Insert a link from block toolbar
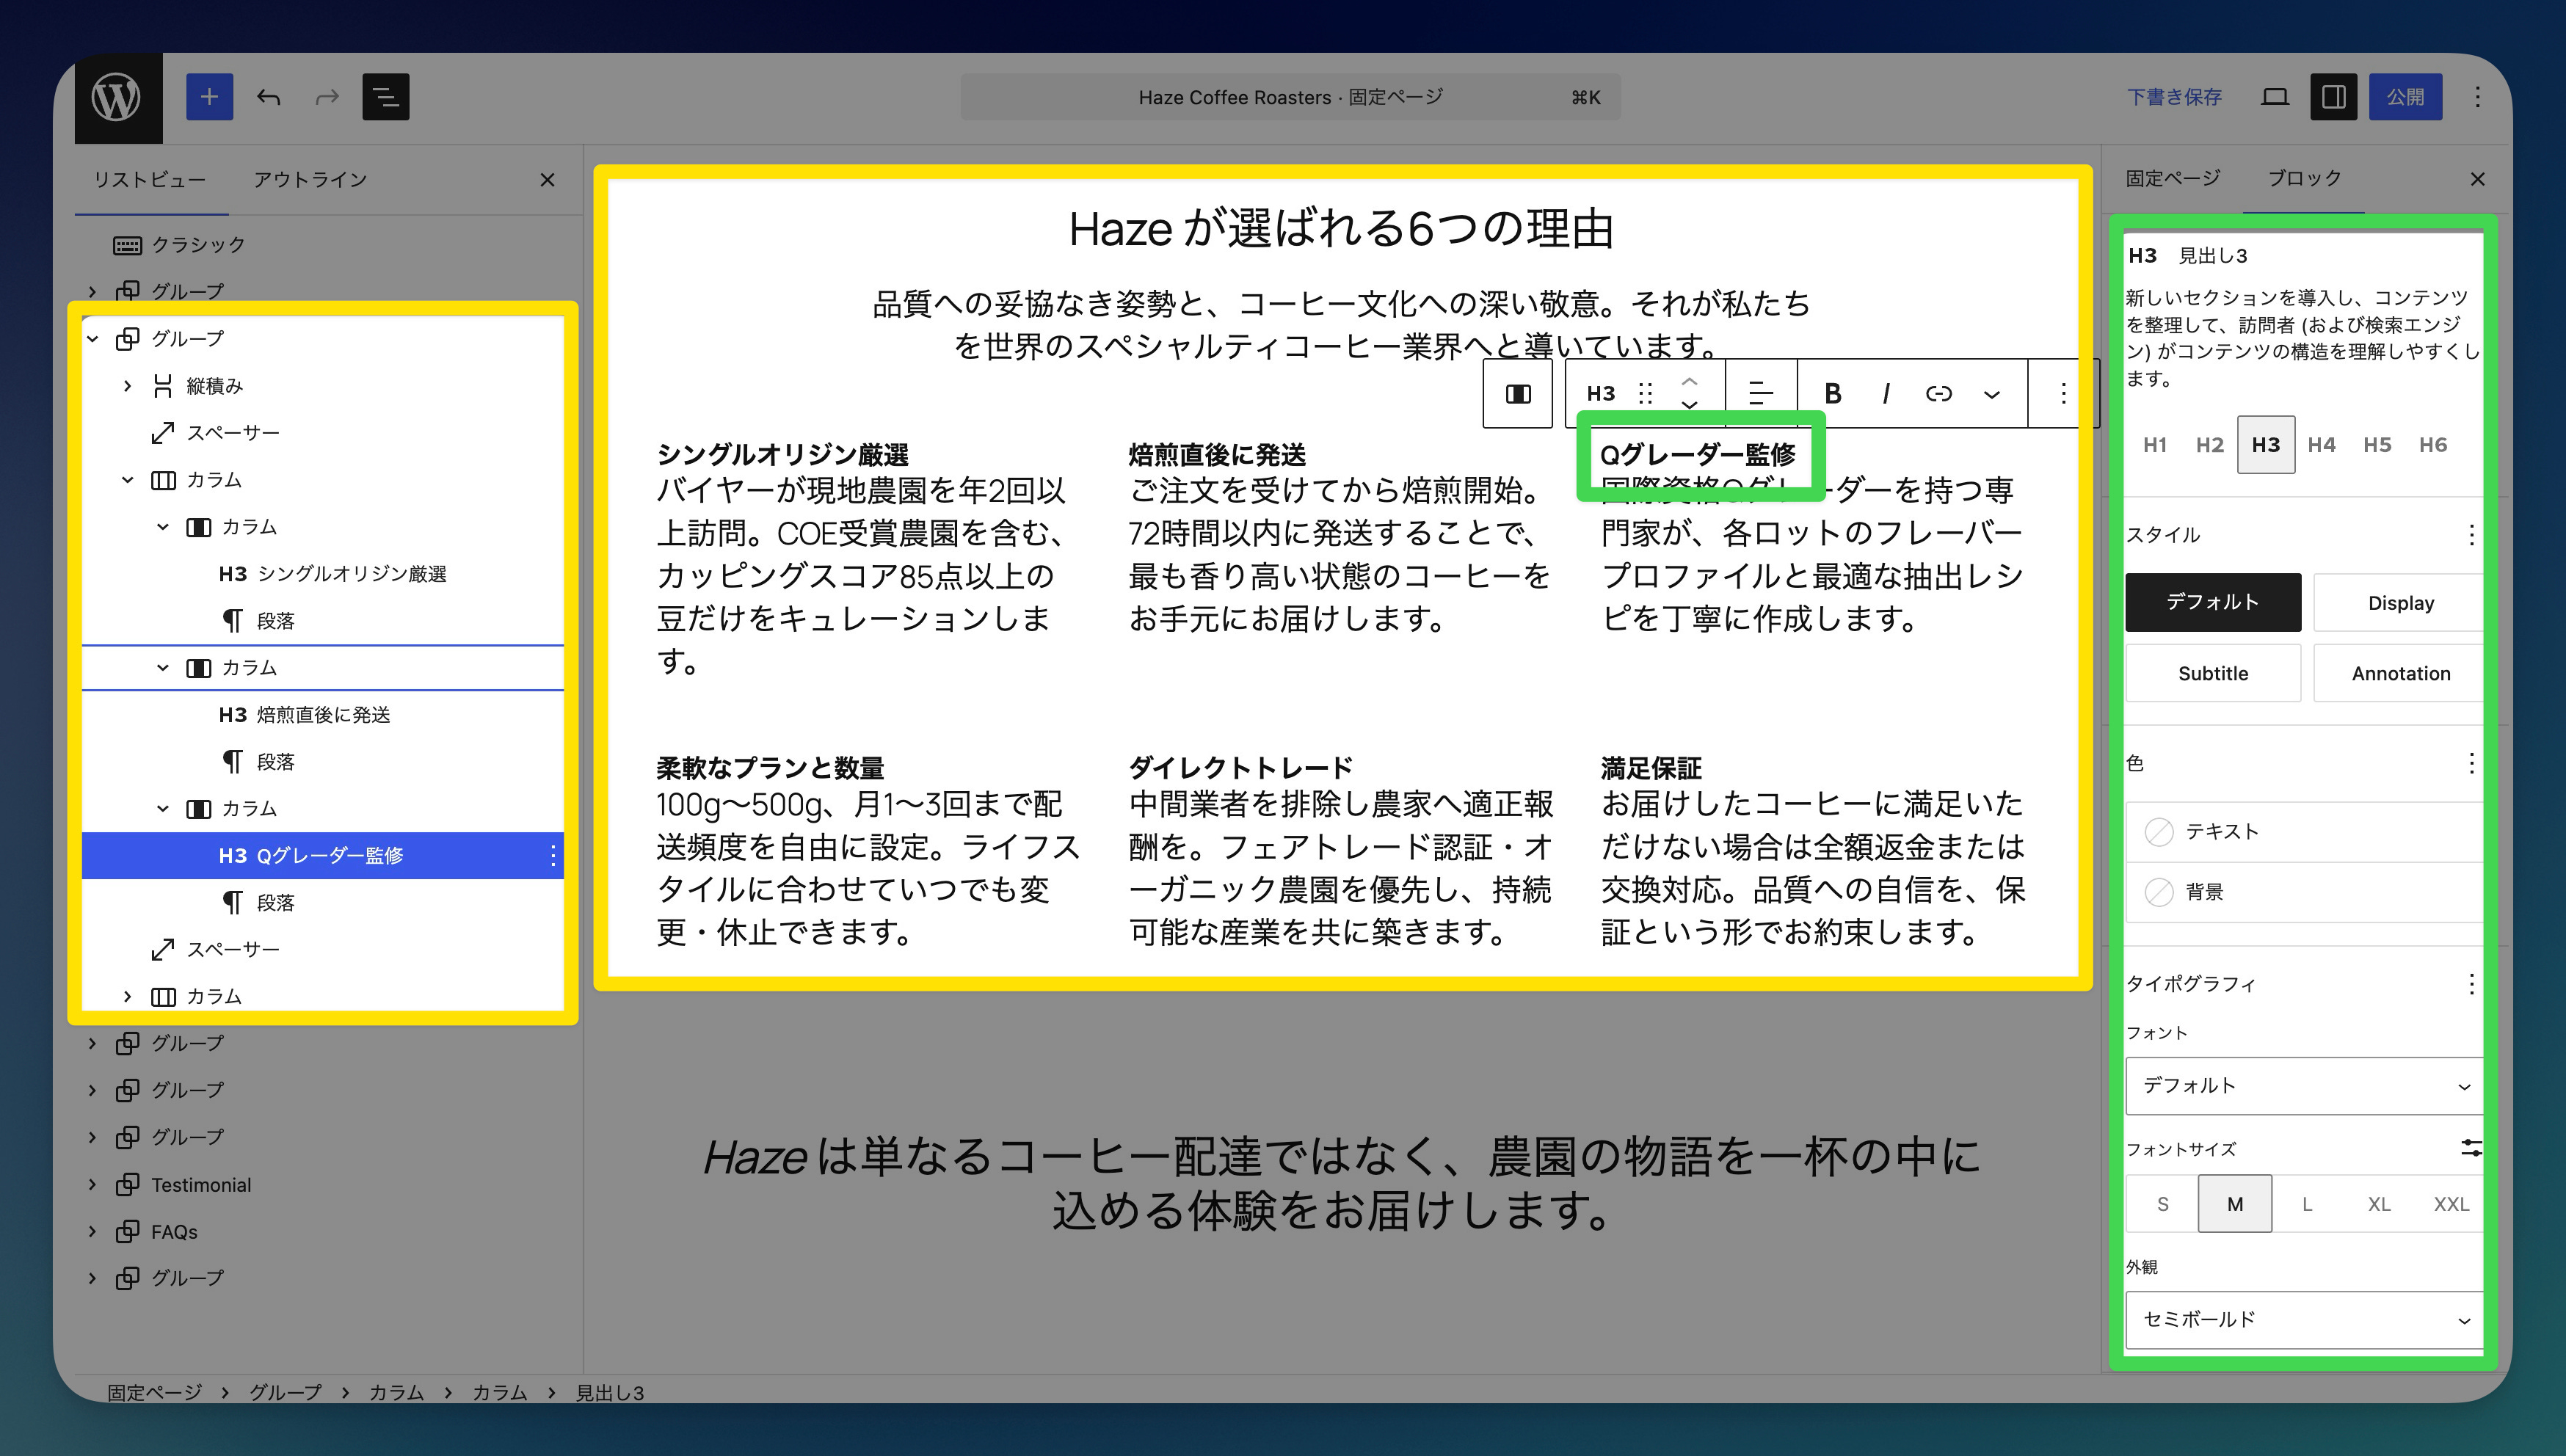The height and width of the screenshot is (1456, 2566). [x=1938, y=393]
